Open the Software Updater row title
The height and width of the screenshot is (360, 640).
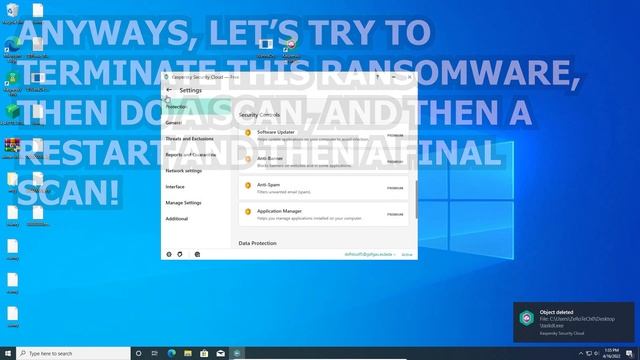pos(276,132)
